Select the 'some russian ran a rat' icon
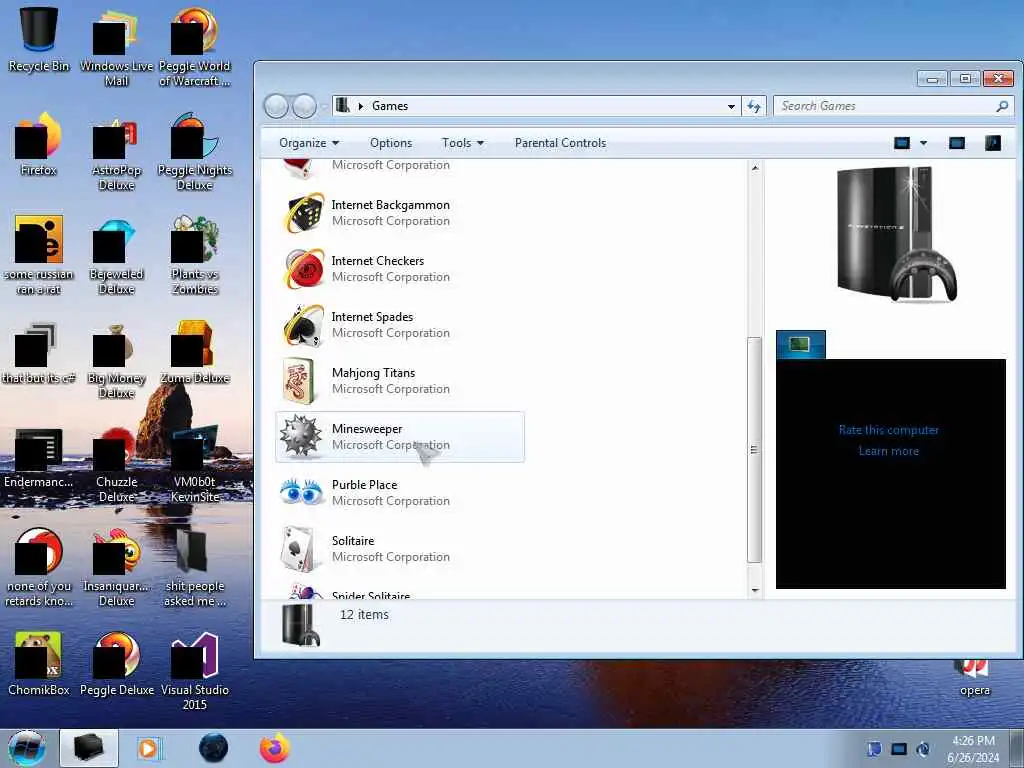 point(39,255)
